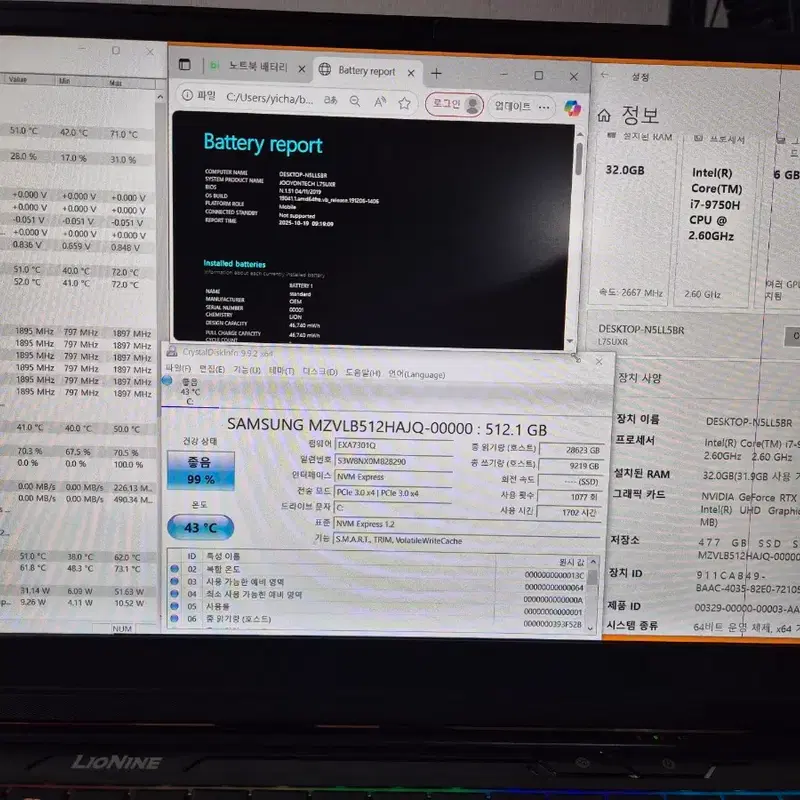This screenshot has width=800, height=800.
Task: Click the file info icon in address bar
Action: pyautogui.click(x=187, y=95)
